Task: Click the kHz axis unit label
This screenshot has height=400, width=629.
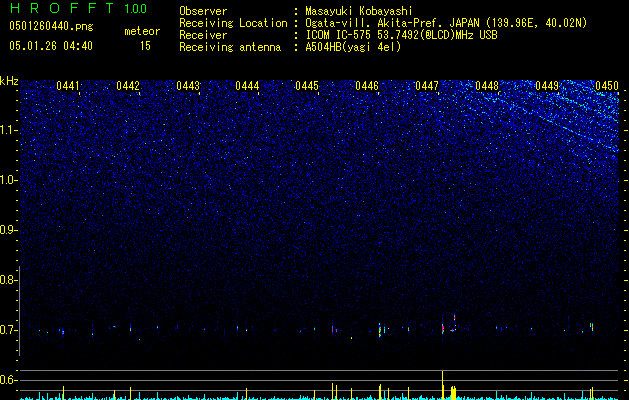Action: click(9, 81)
